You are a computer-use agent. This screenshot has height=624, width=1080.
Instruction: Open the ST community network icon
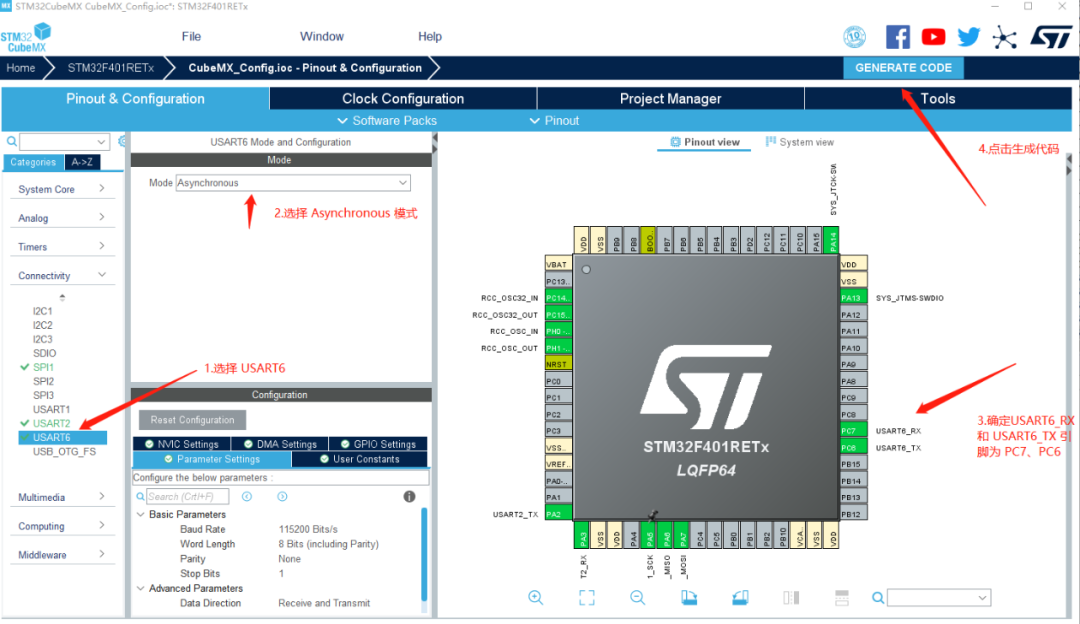pos(1004,37)
